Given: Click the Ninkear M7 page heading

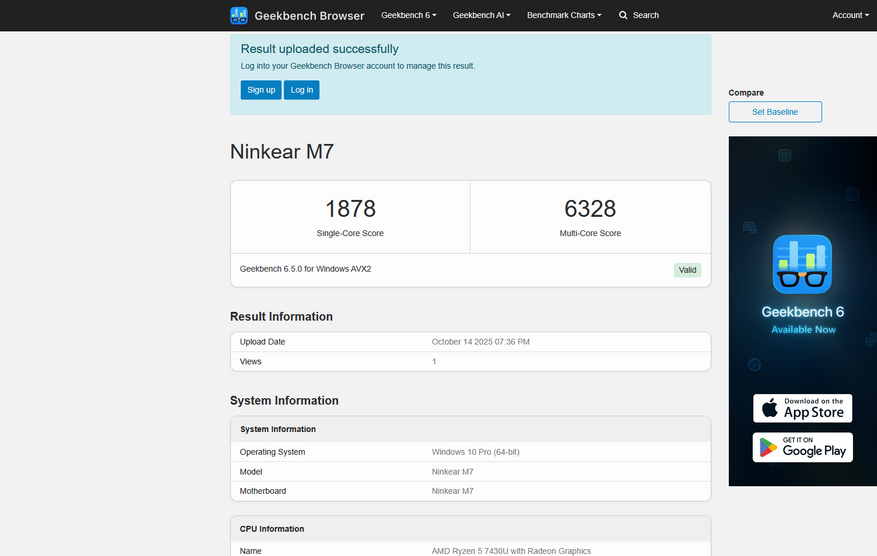Looking at the screenshot, I should (282, 152).
